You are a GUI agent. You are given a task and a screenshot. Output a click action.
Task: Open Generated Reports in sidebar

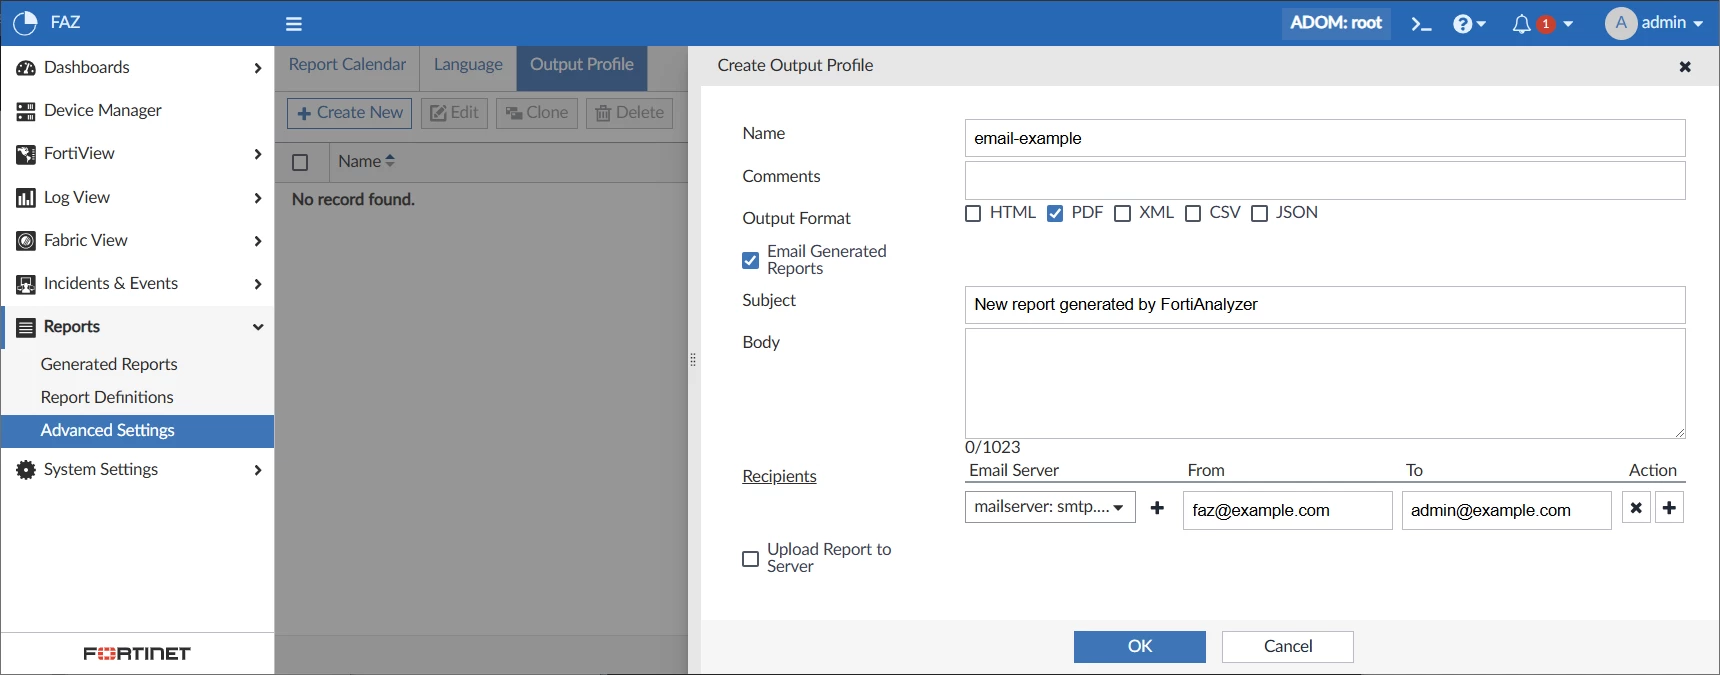[x=109, y=365]
